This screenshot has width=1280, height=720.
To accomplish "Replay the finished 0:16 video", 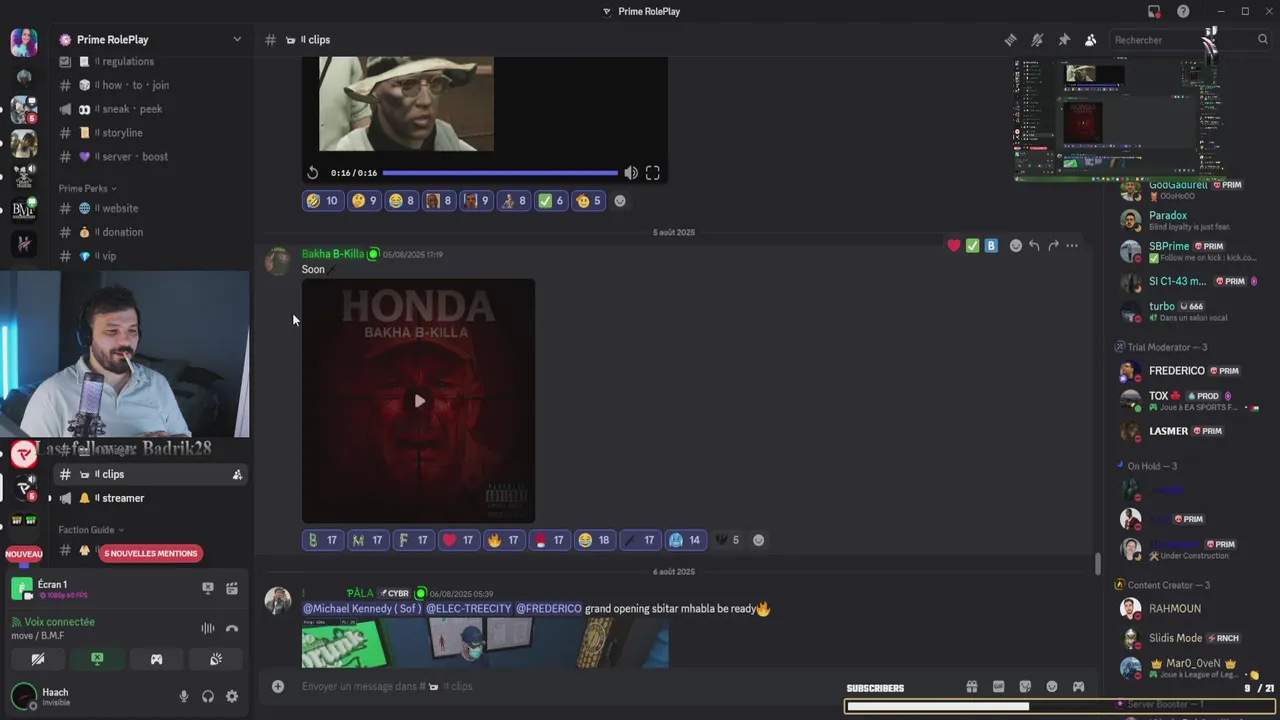I will [313, 173].
